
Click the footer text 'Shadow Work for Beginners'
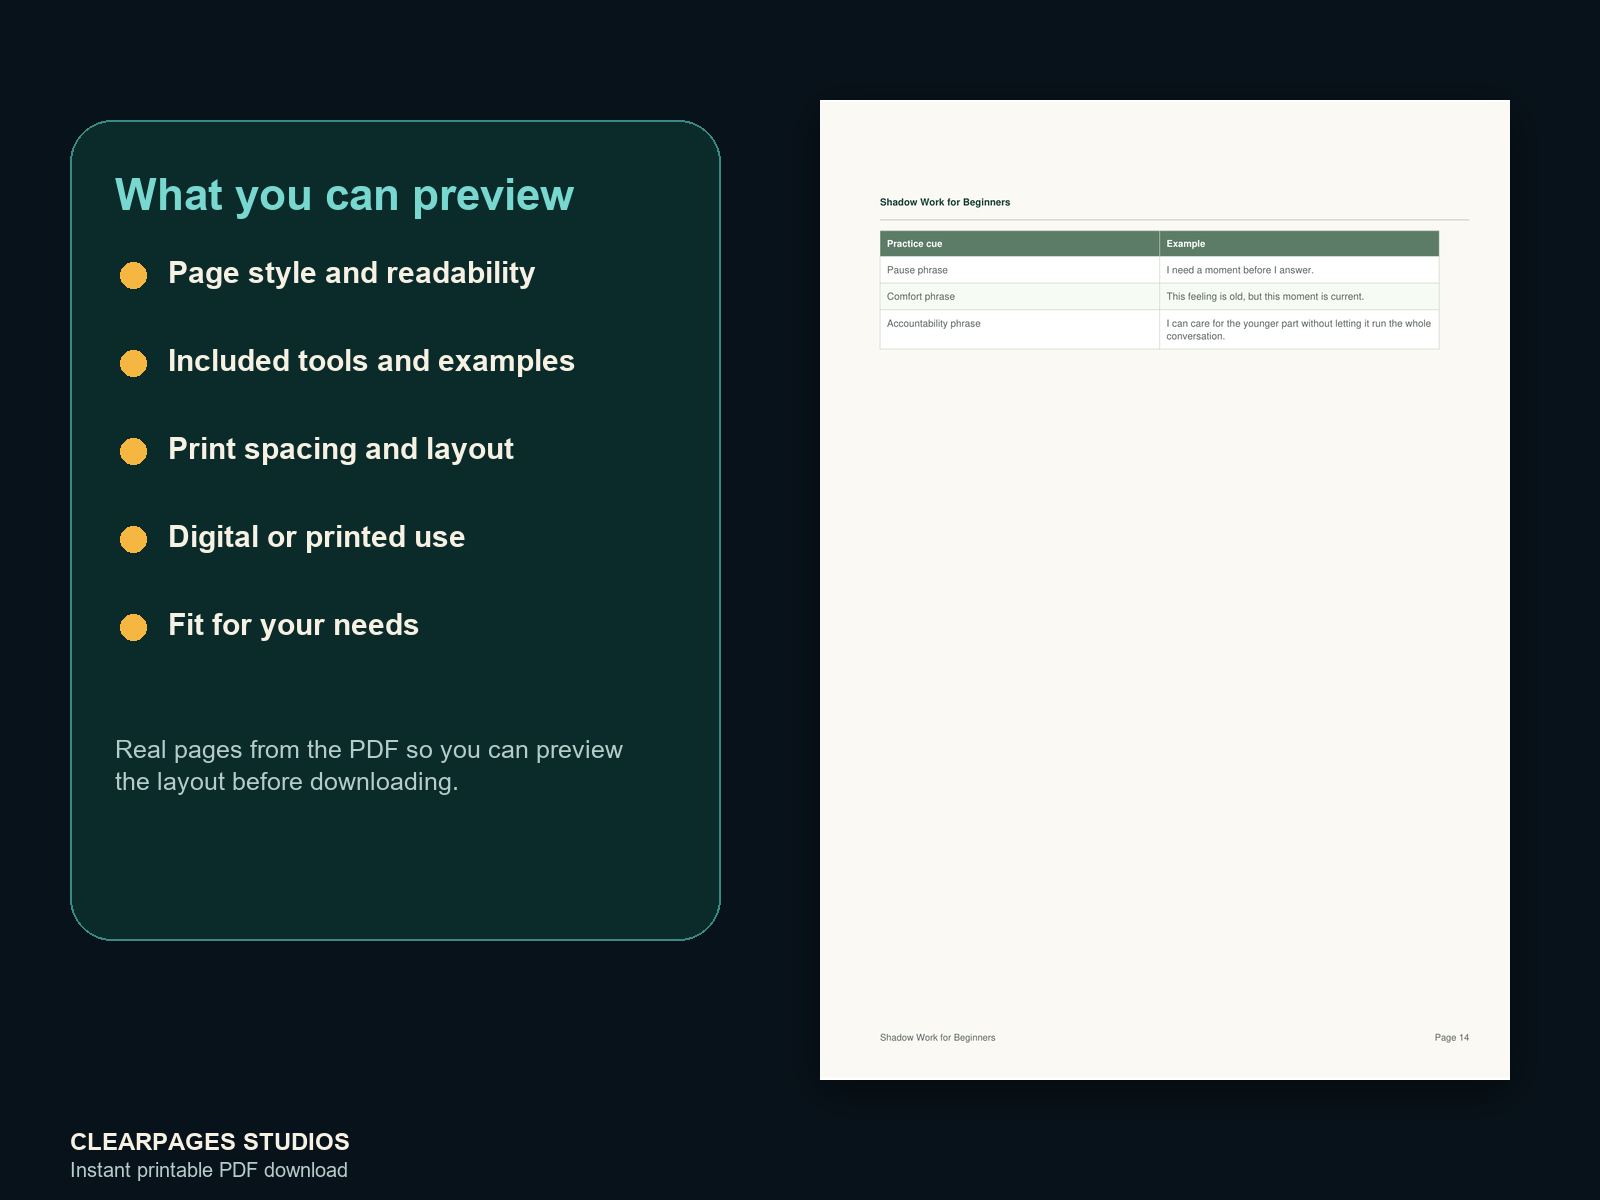(x=937, y=1037)
